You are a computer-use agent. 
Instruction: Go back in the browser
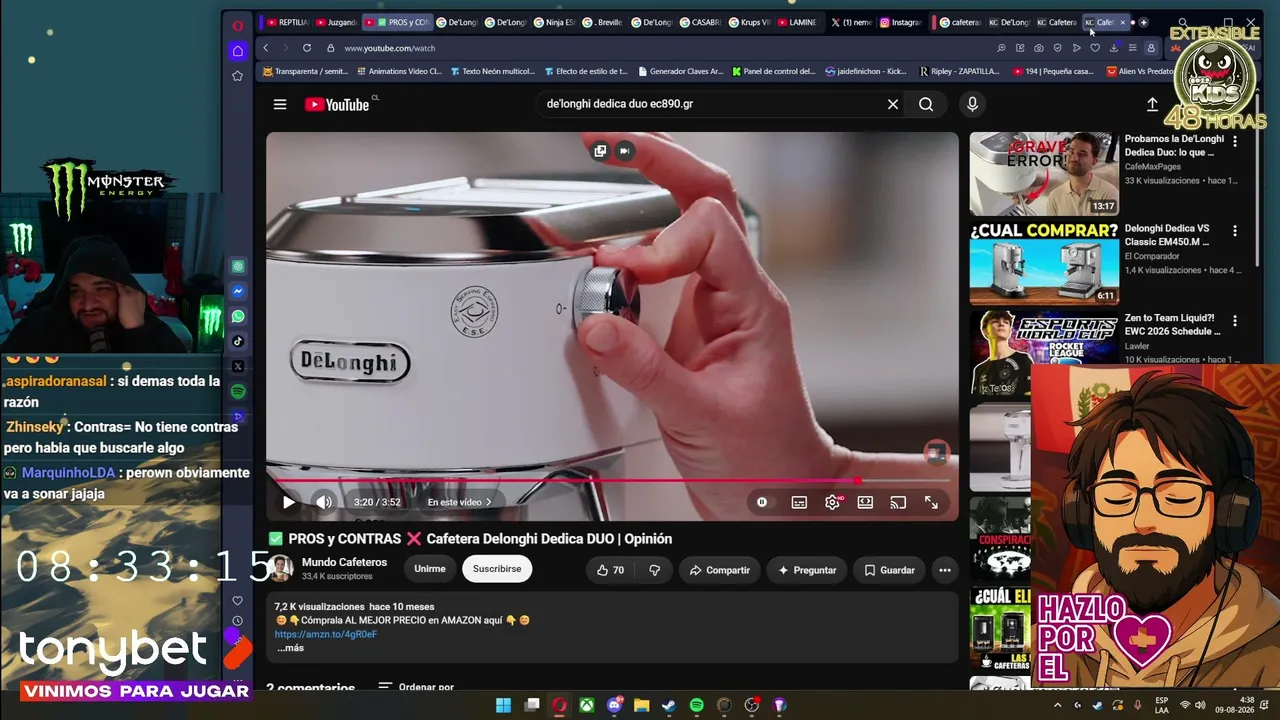266,48
